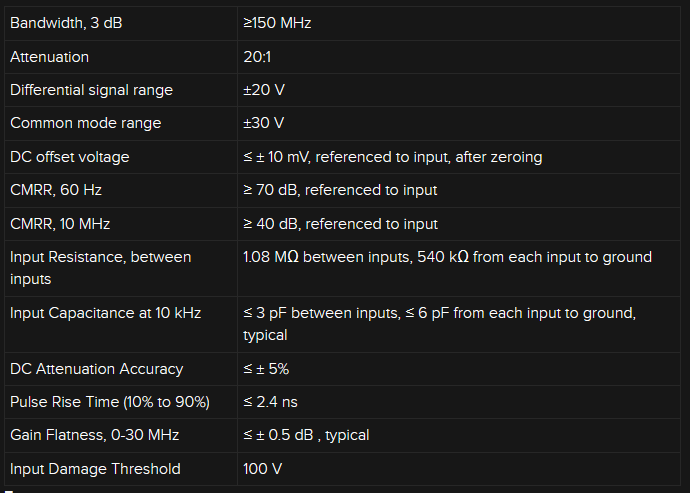
Task: Select the "±20 V" value cell
Action: [x=264, y=90]
